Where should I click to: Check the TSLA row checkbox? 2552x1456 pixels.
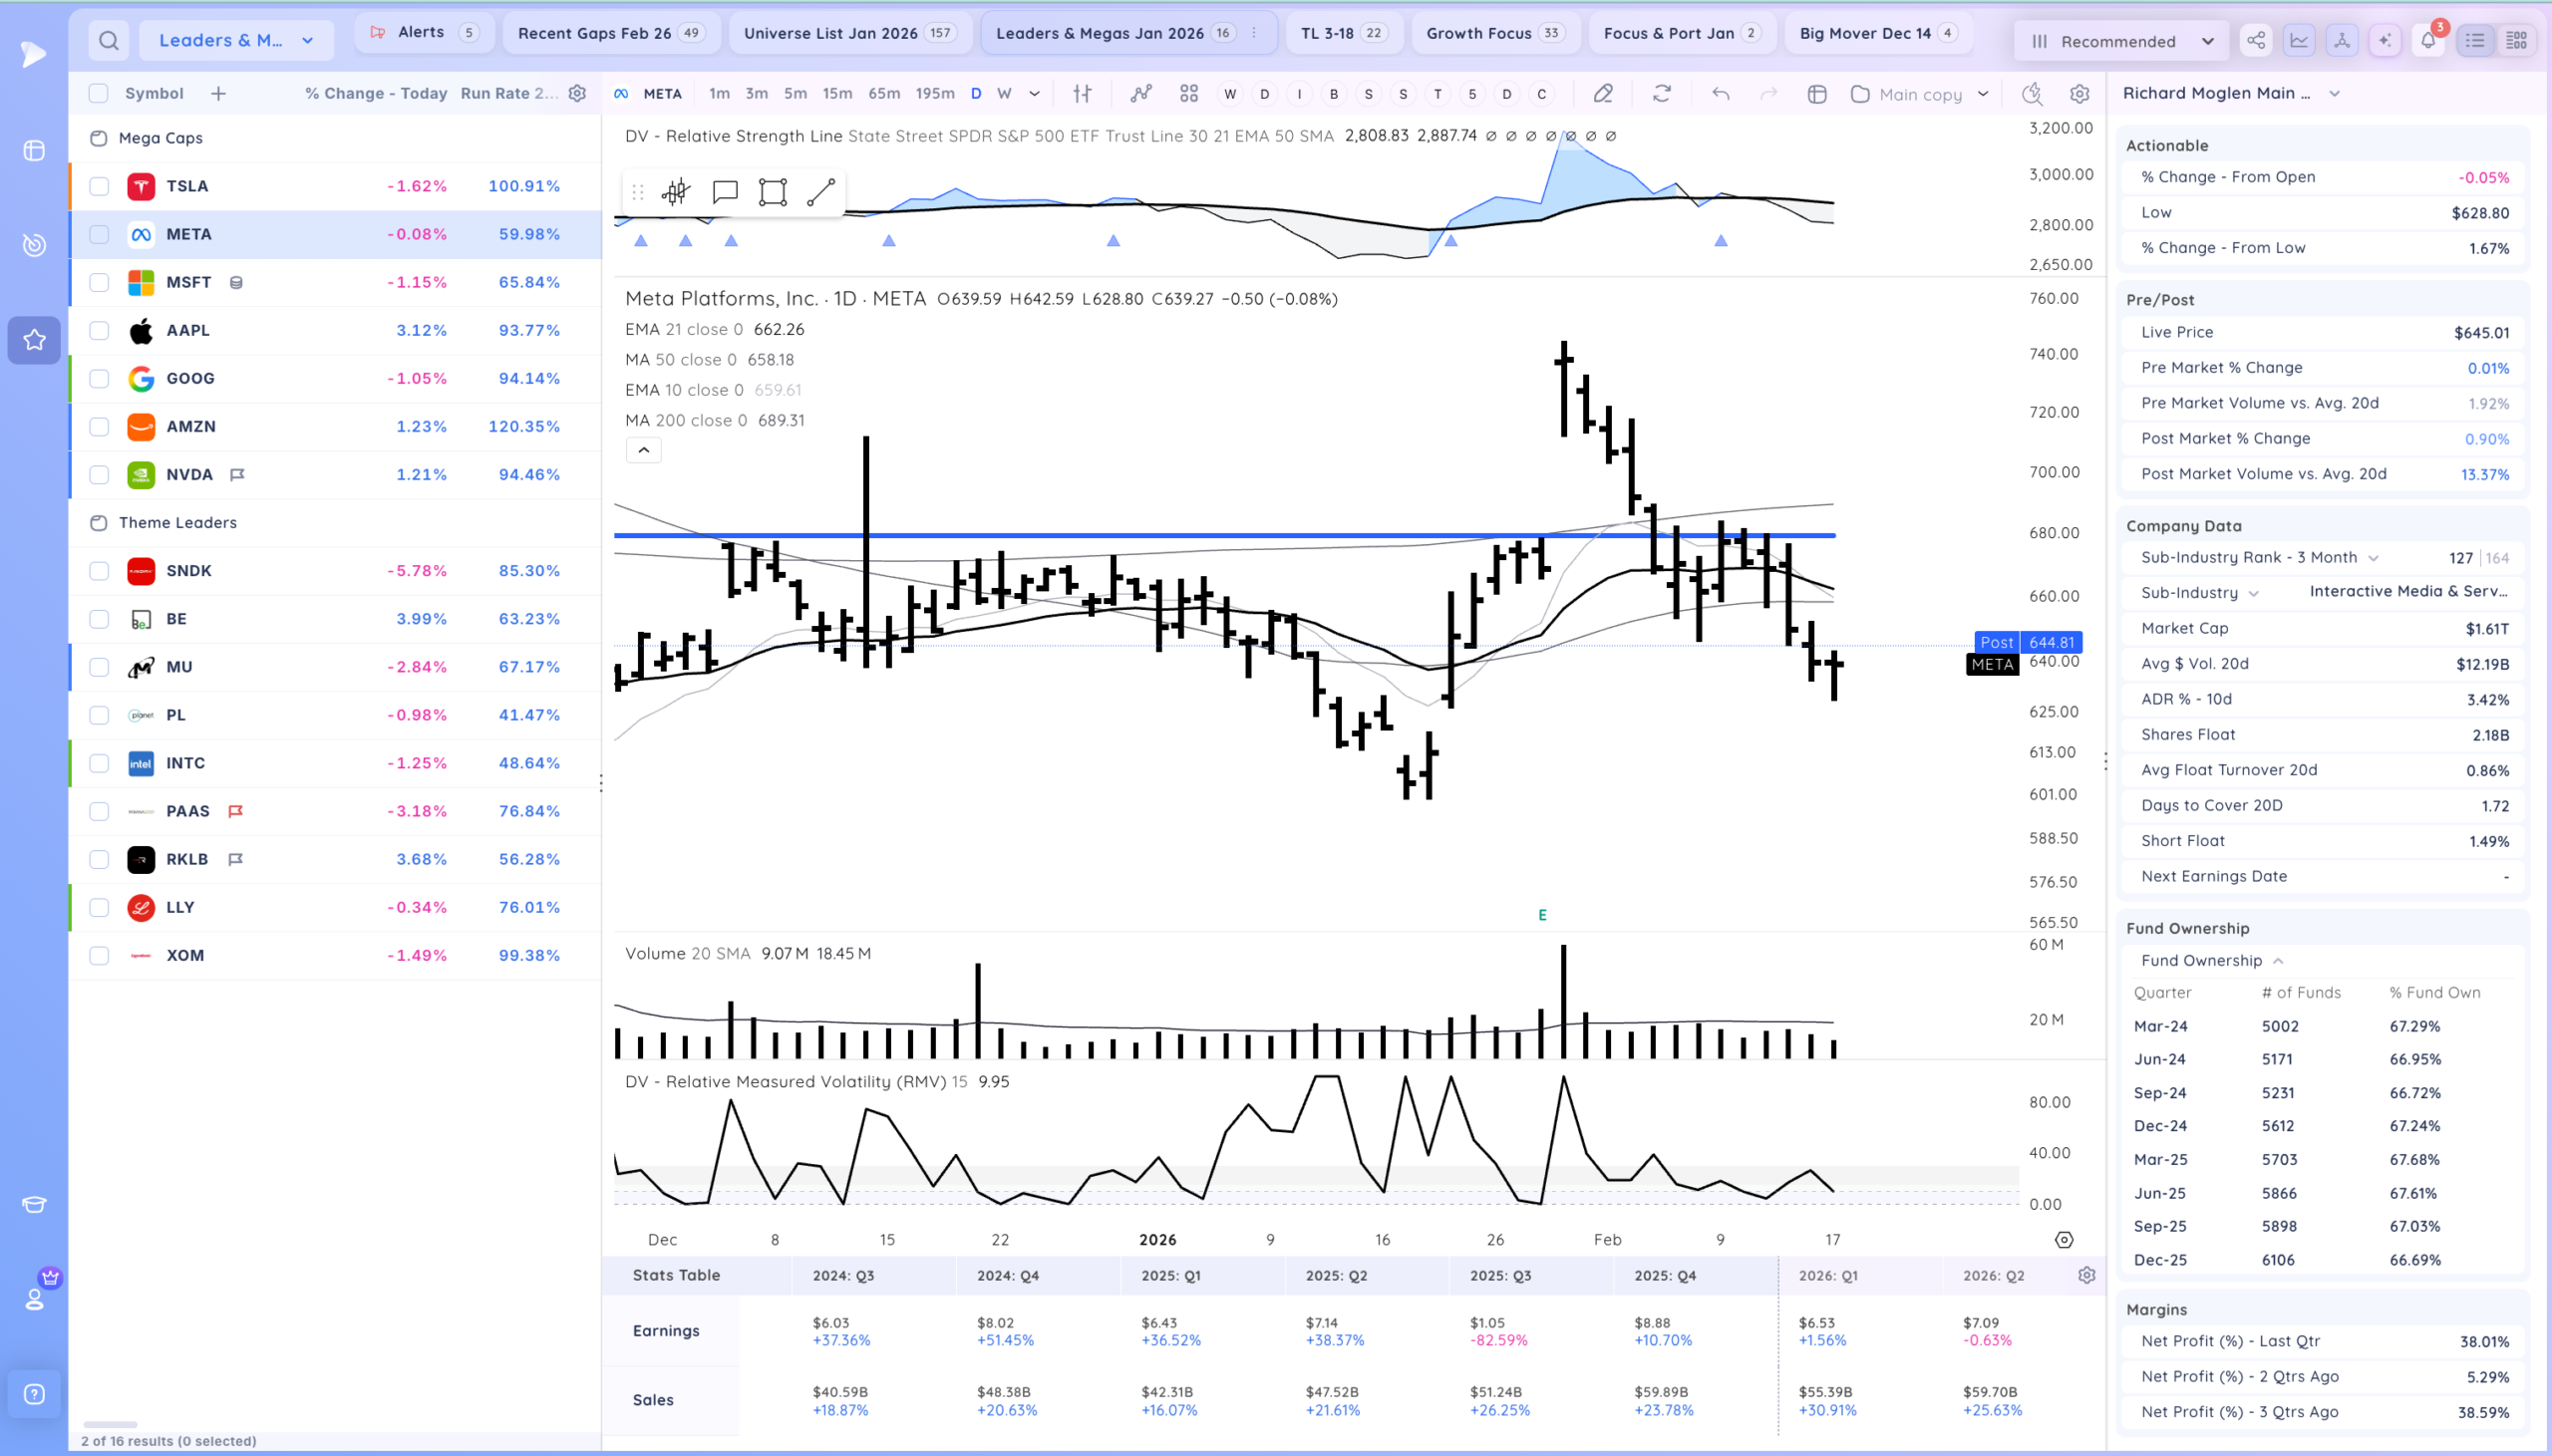click(99, 186)
